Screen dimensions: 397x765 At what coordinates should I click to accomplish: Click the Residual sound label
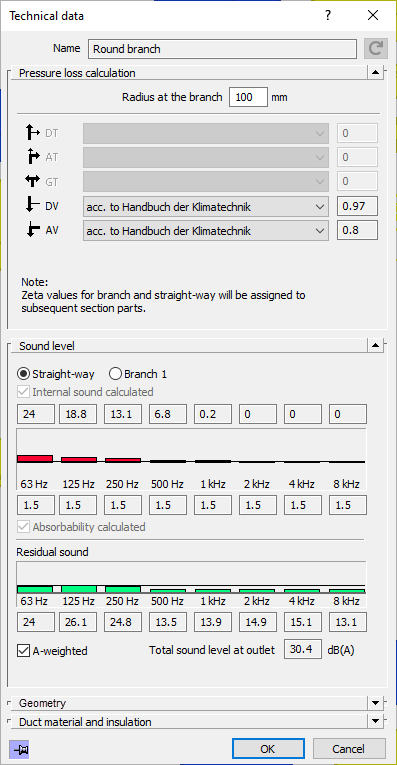pyautogui.click(x=53, y=552)
